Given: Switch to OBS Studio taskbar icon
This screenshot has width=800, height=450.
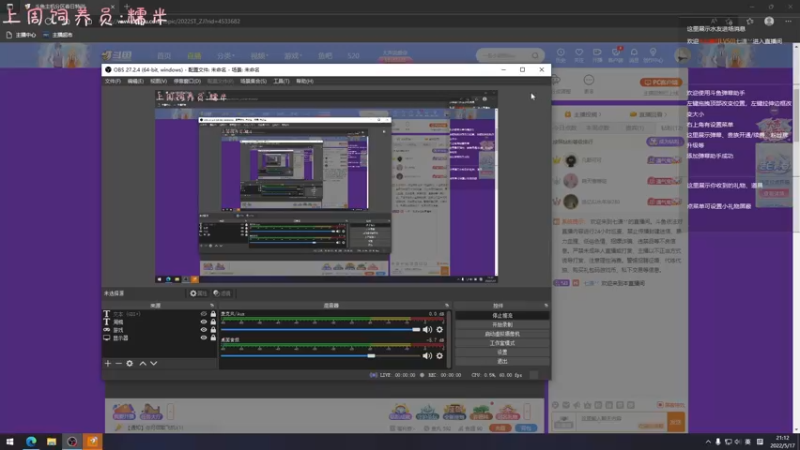Looking at the screenshot, I should pyautogui.click(x=72, y=442).
